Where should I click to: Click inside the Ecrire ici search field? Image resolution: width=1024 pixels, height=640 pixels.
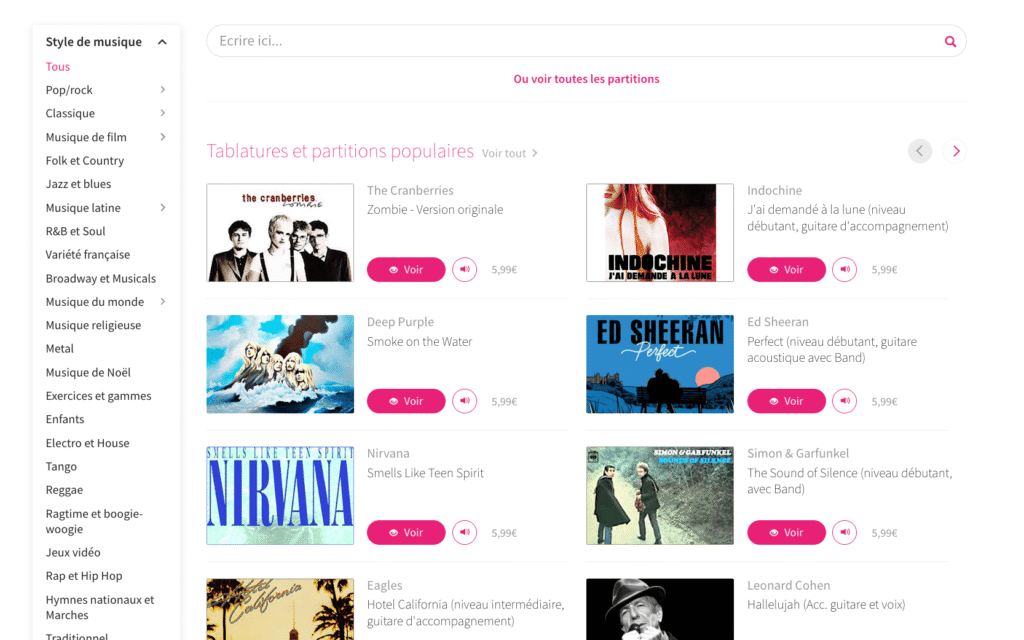pos(500,41)
